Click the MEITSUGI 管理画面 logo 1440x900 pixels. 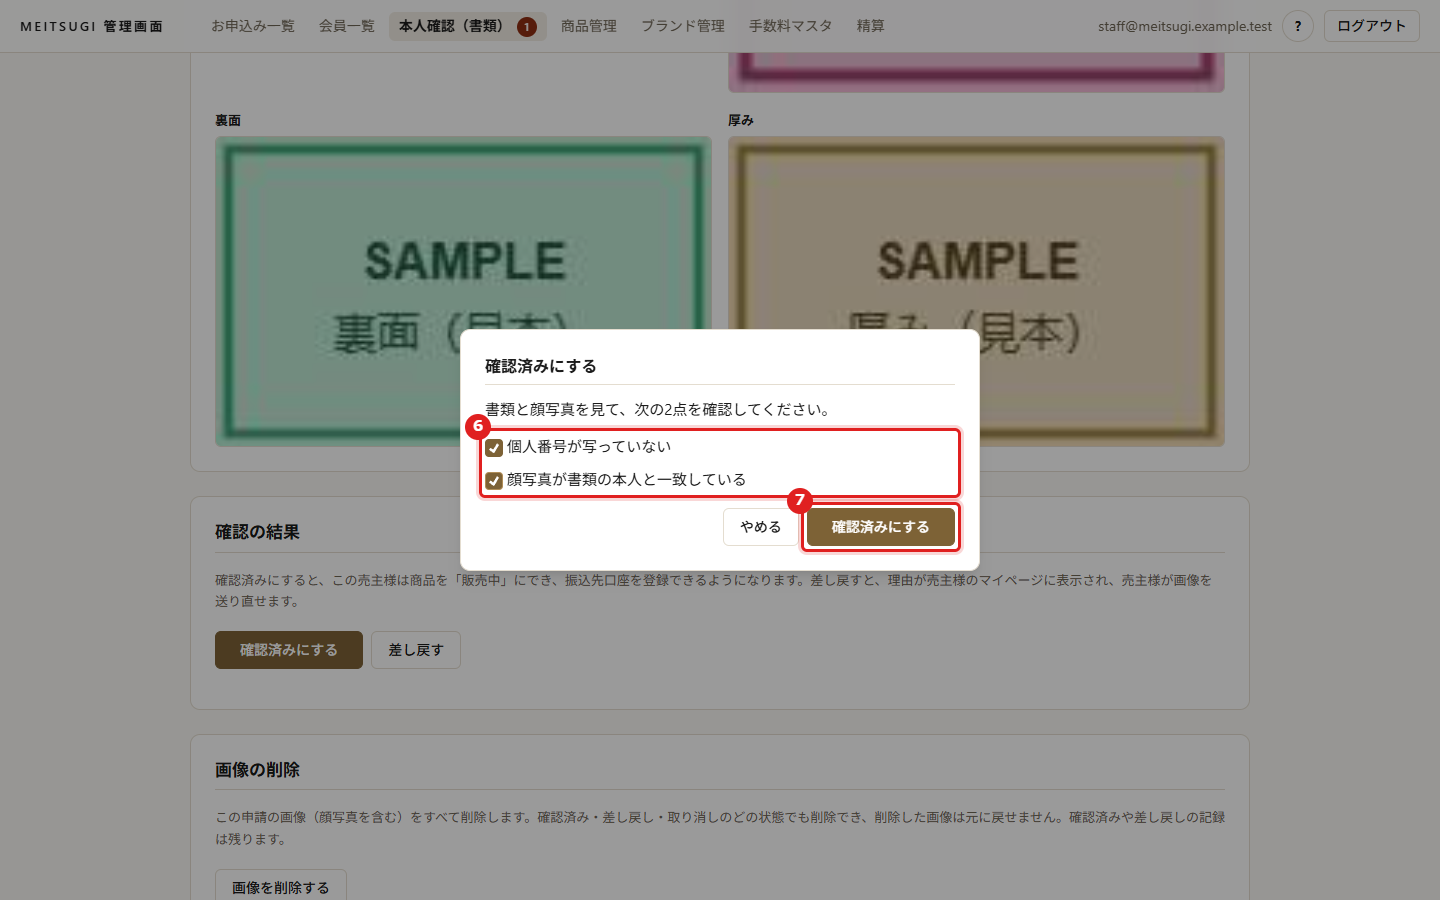(x=92, y=26)
